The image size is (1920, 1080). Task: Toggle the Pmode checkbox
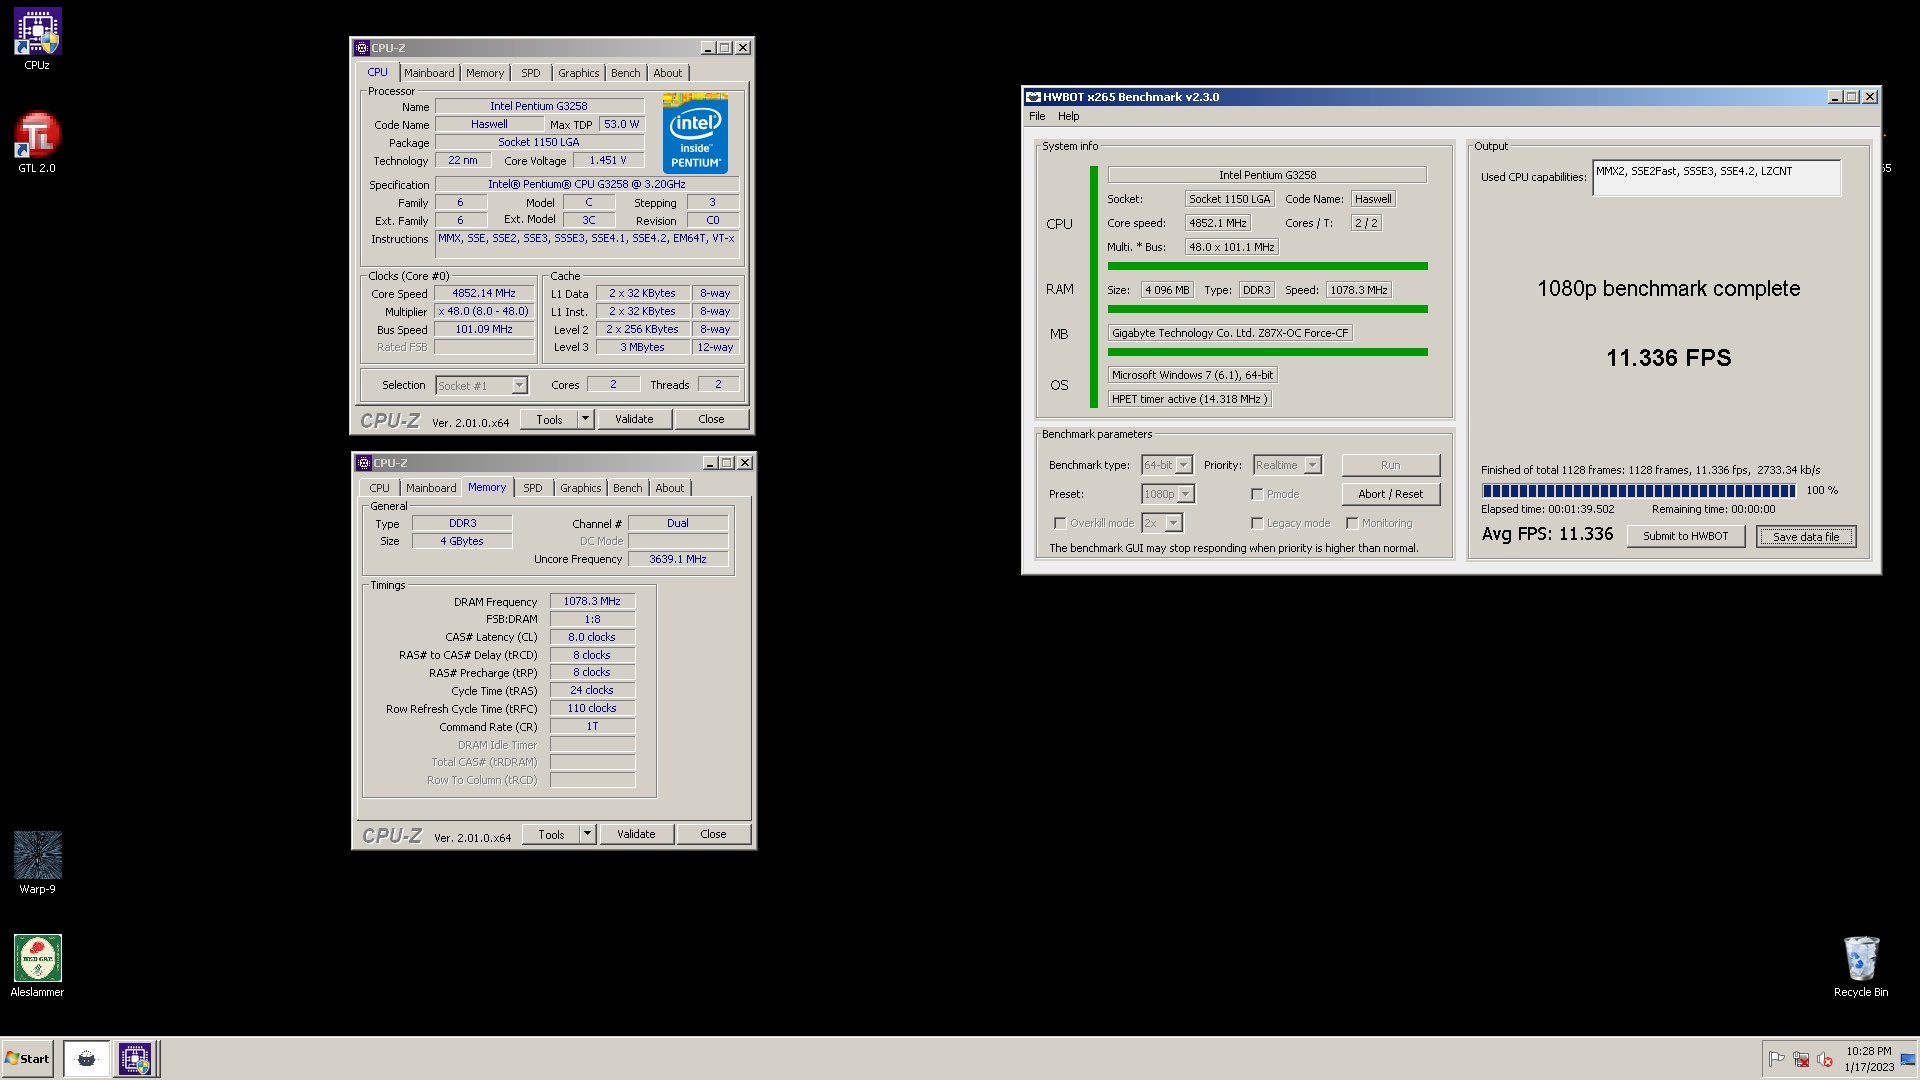(1257, 494)
